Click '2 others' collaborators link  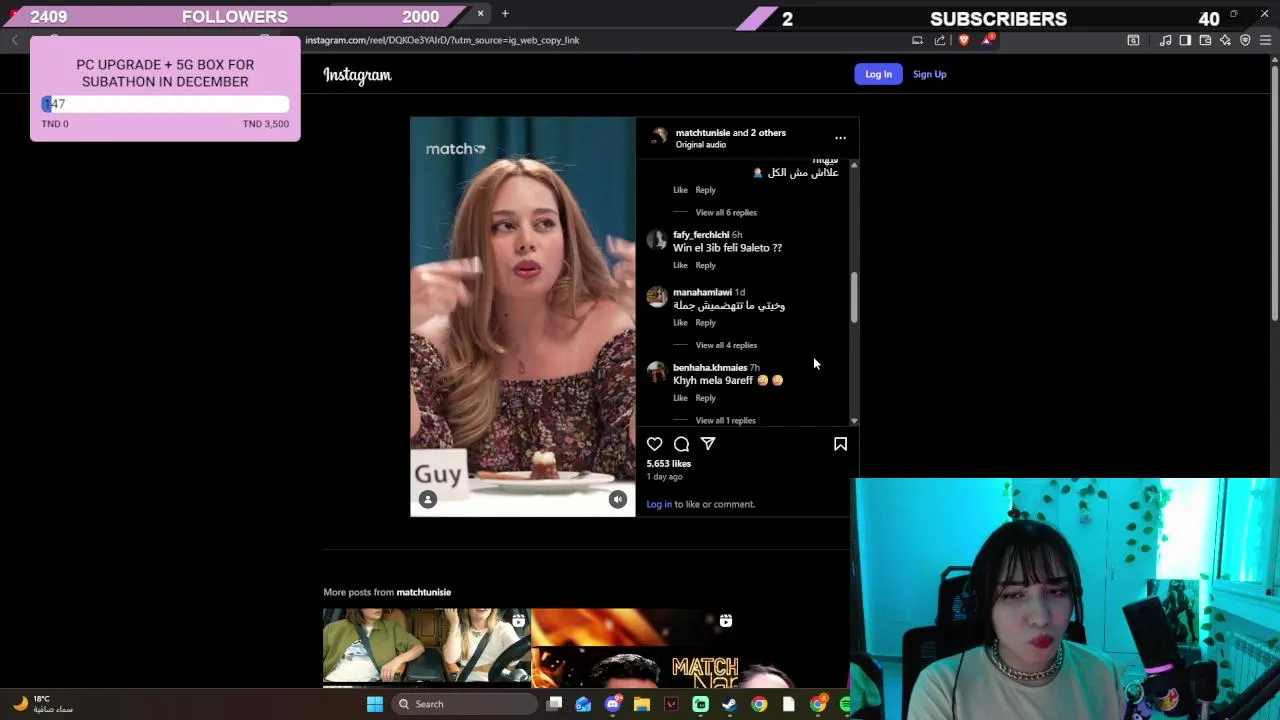[767, 132]
